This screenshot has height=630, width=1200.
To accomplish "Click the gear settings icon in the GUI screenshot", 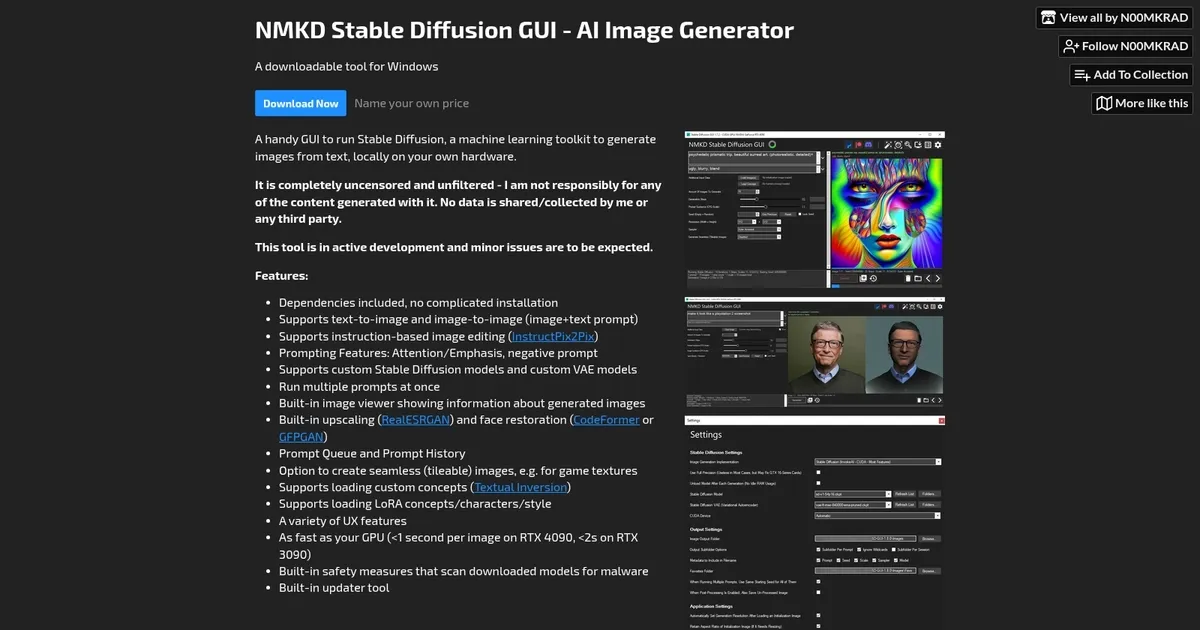I will [x=938, y=145].
